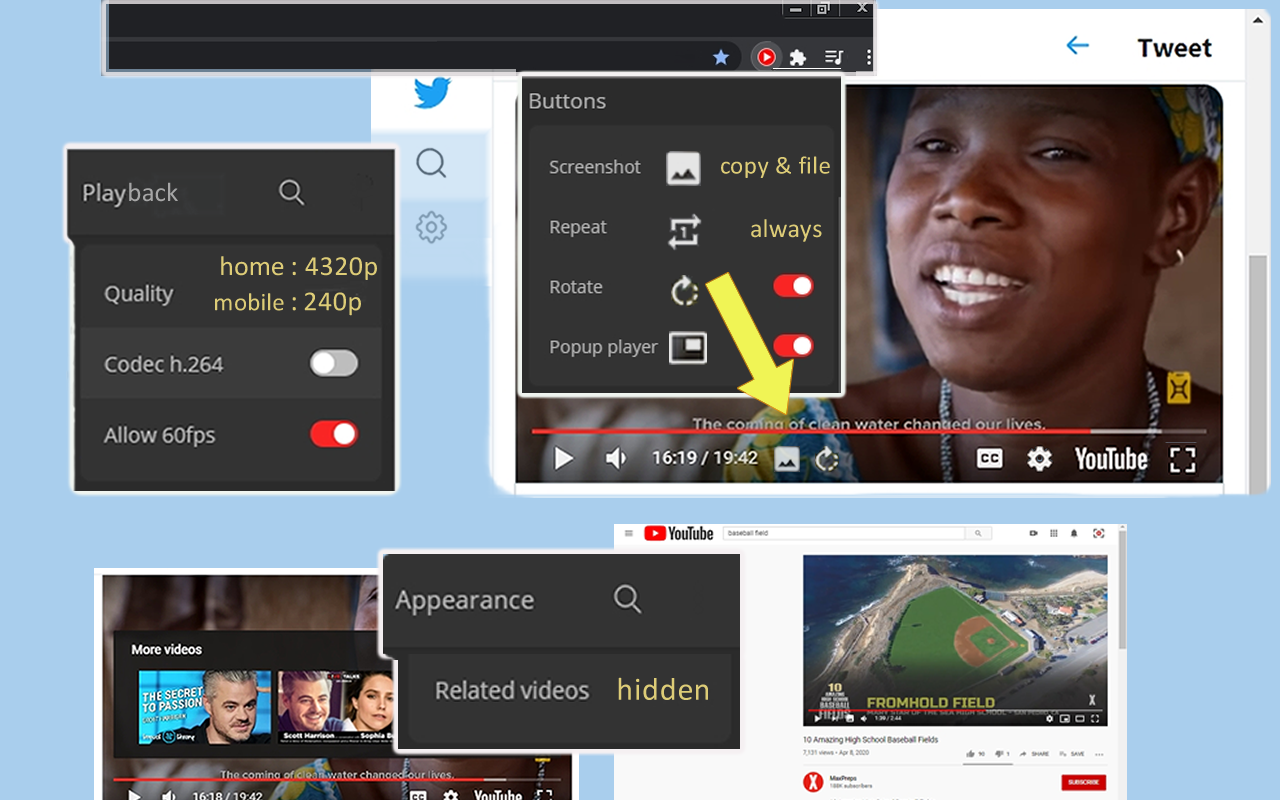This screenshot has height=800, width=1280.
Task: Enter fullscreen using the player icon
Action: pos(1182,459)
